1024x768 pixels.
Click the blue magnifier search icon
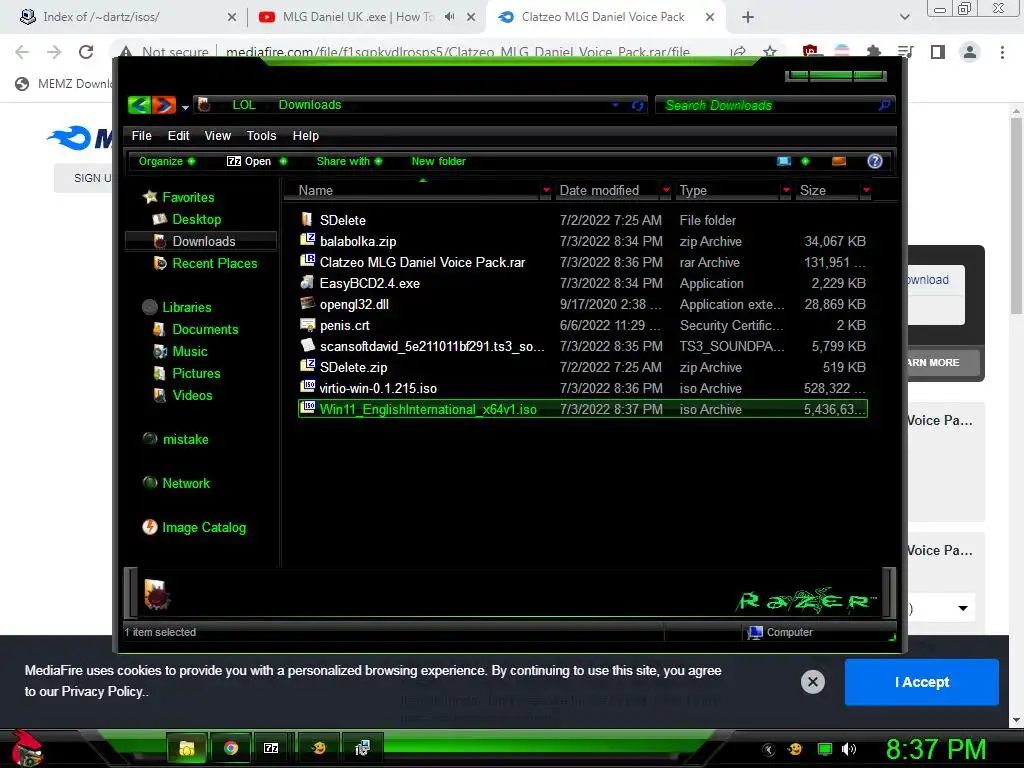(x=884, y=105)
